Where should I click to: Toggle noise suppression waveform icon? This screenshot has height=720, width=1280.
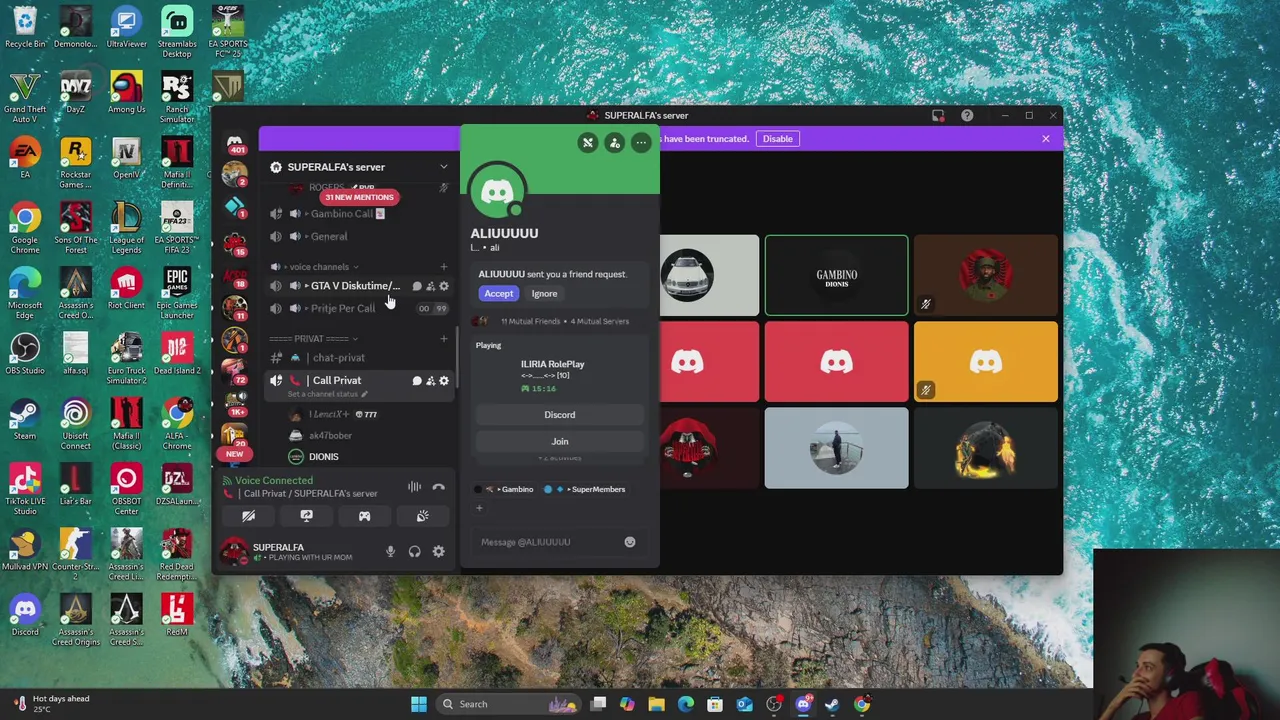pyautogui.click(x=414, y=487)
